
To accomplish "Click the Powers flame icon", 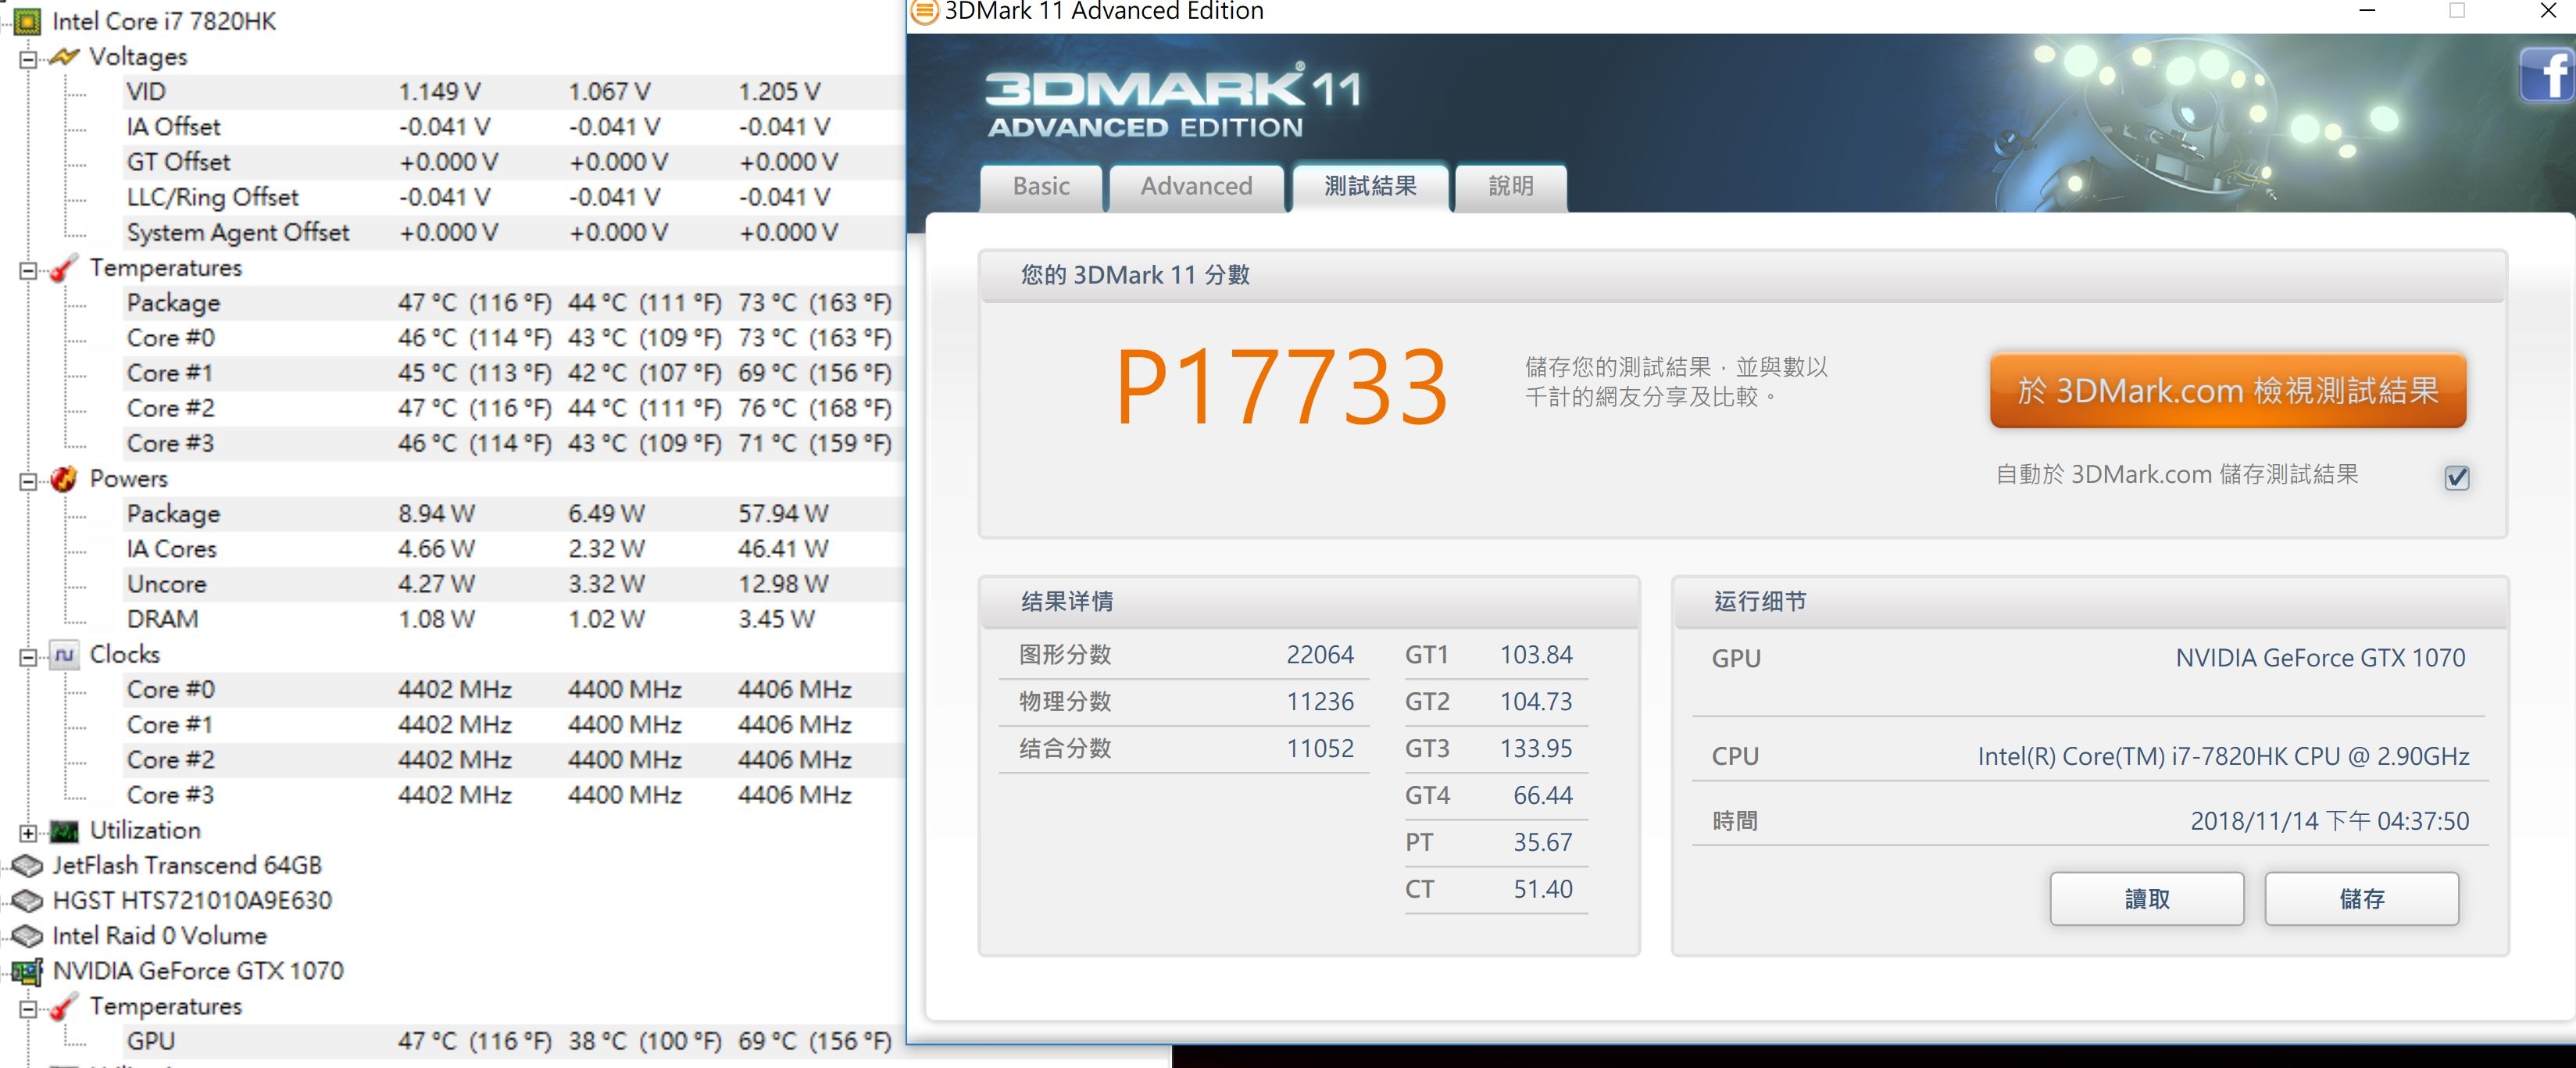I will tap(63, 479).
